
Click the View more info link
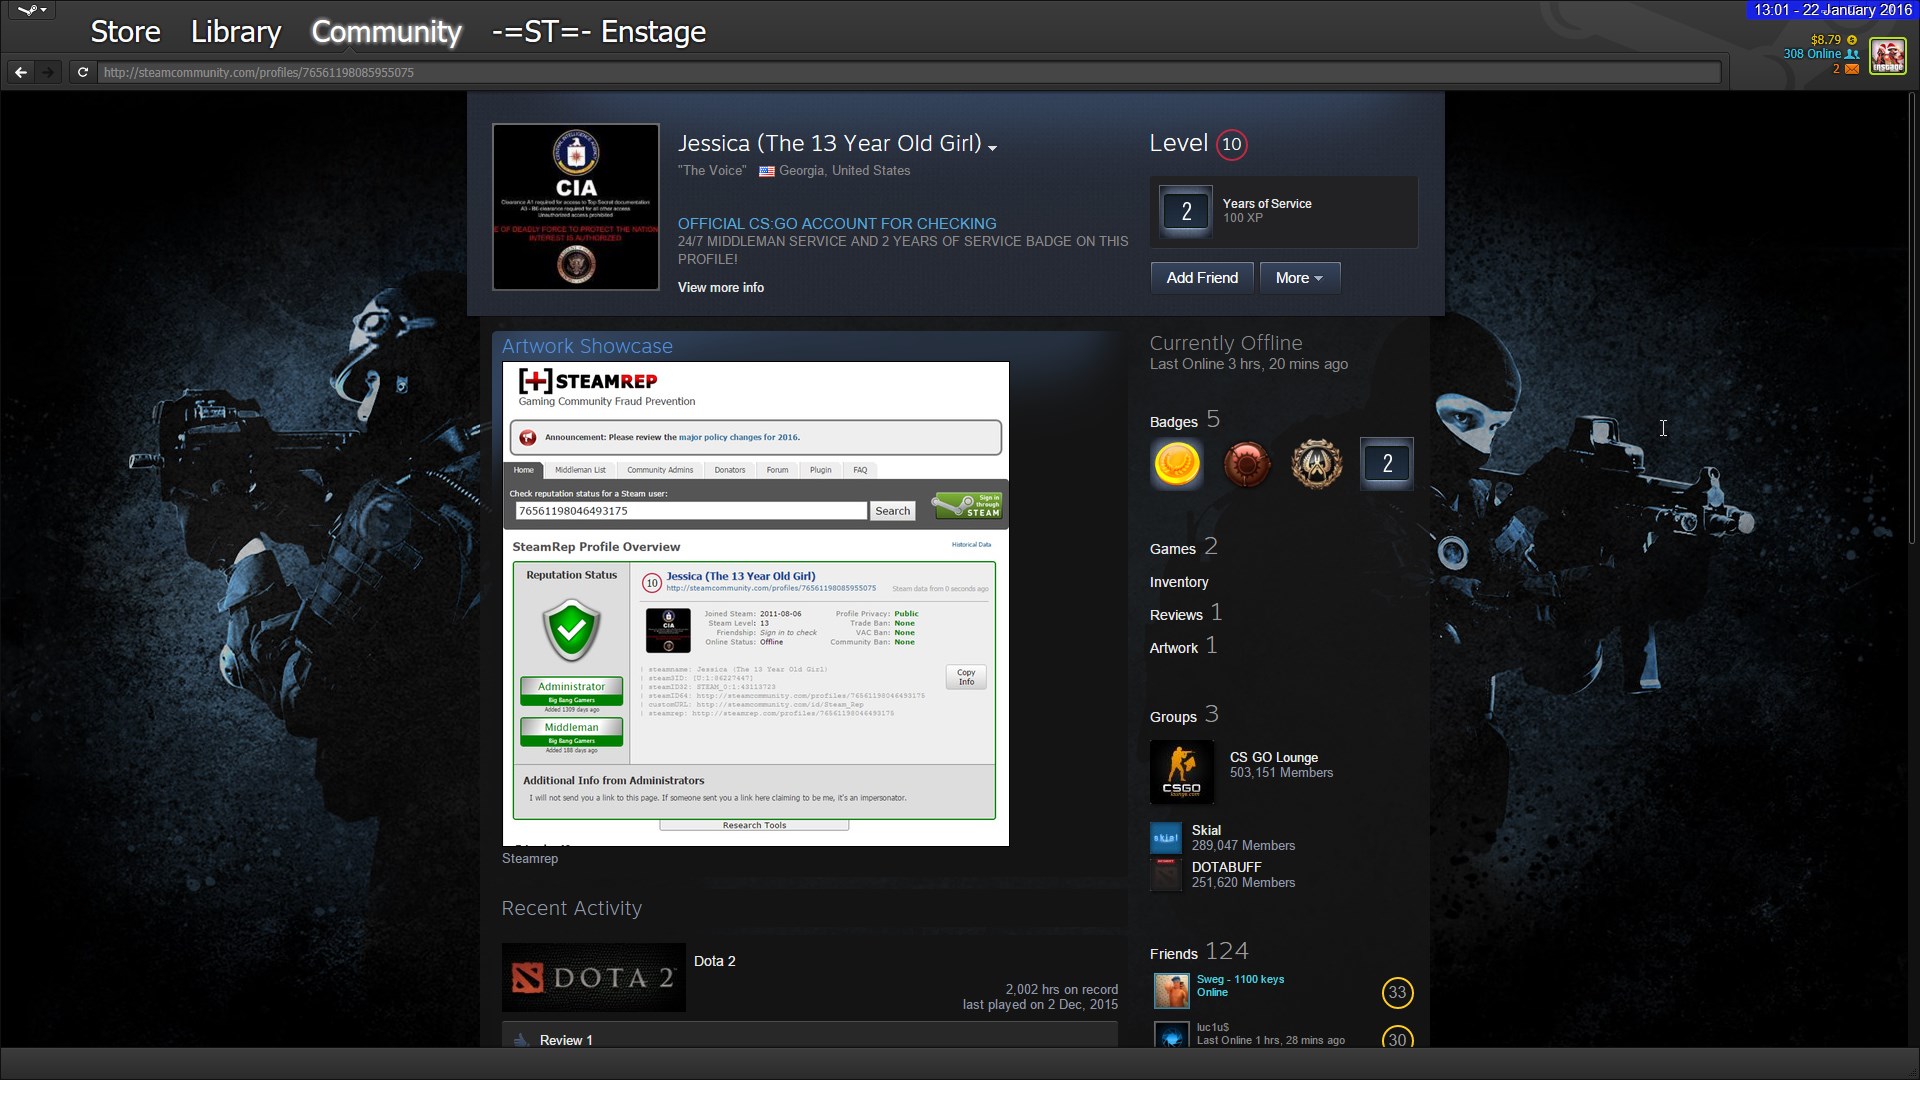[720, 287]
